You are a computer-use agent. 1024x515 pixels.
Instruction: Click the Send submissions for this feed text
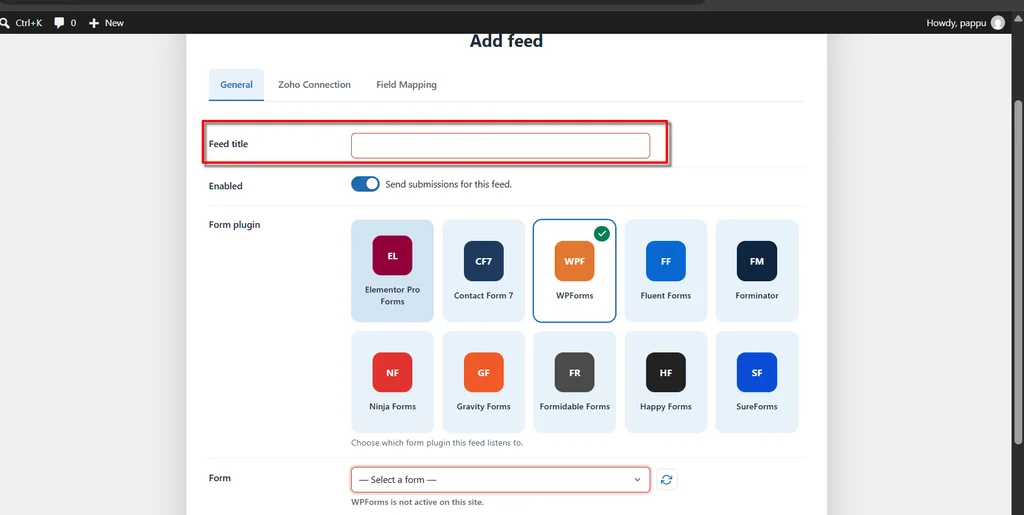click(x=449, y=184)
